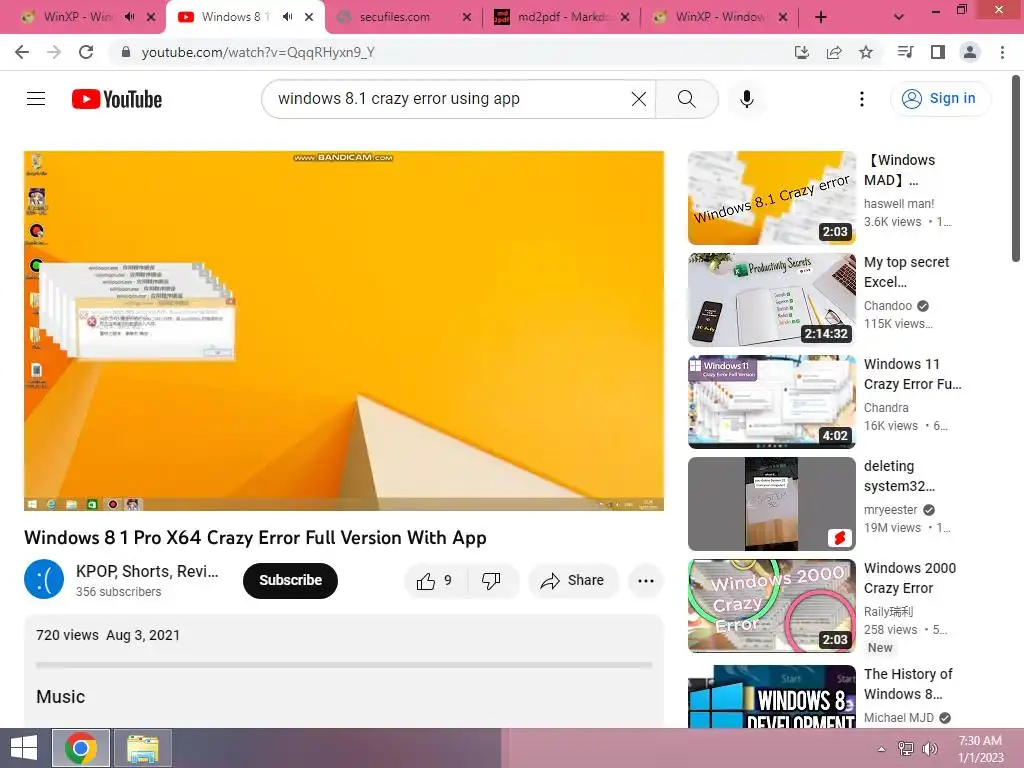Open the media controls icon in Chrome toolbar
This screenshot has width=1024, height=768.
pyautogui.click(x=905, y=52)
